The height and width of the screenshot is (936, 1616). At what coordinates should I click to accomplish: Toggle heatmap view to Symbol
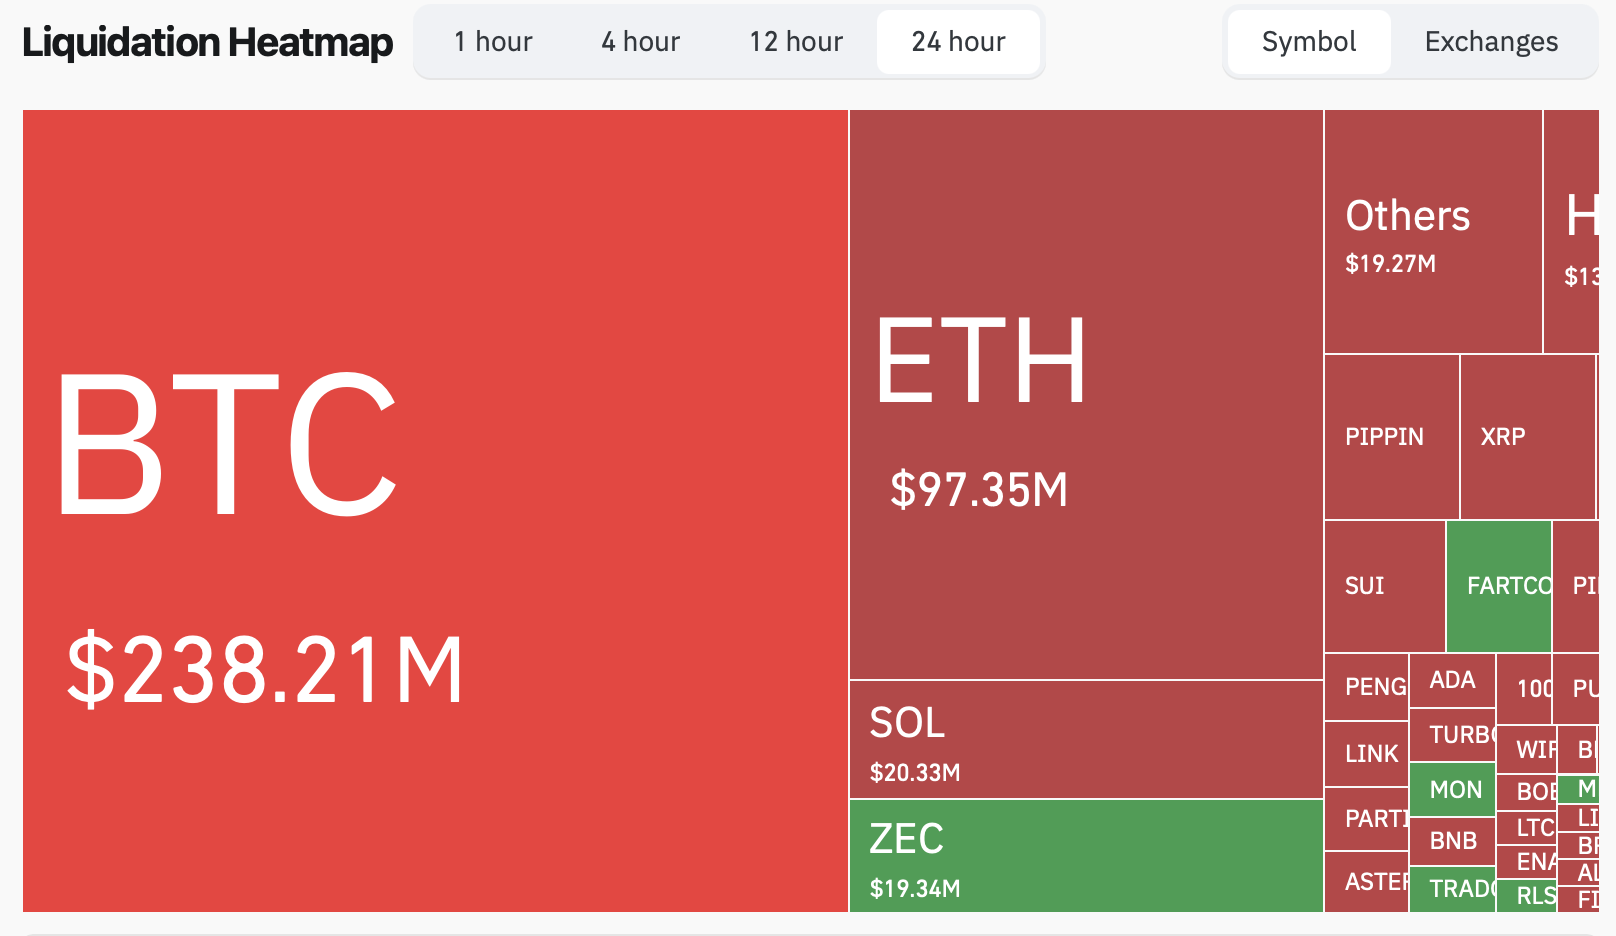[x=1308, y=42]
